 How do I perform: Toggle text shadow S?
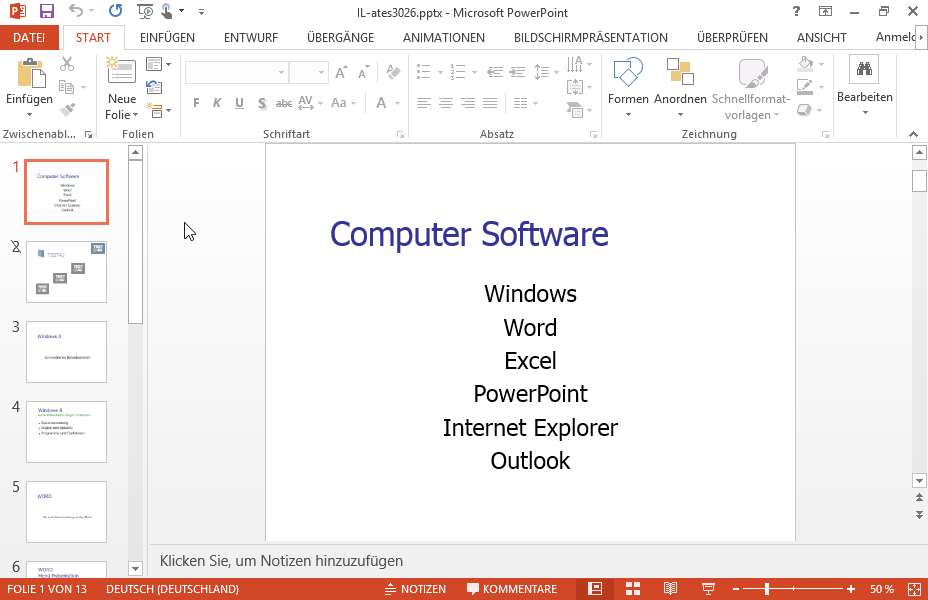[x=262, y=103]
